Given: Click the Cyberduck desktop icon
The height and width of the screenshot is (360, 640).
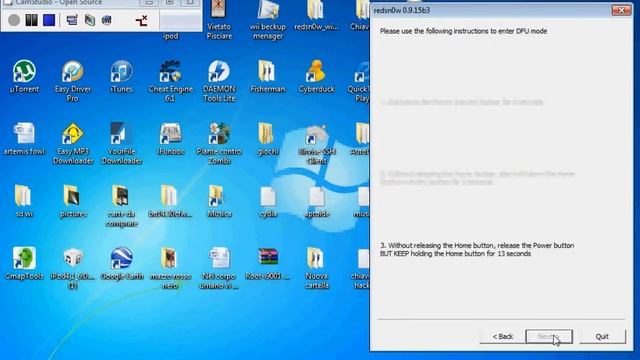Looking at the screenshot, I should pyautogui.click(x=316, y=76).
